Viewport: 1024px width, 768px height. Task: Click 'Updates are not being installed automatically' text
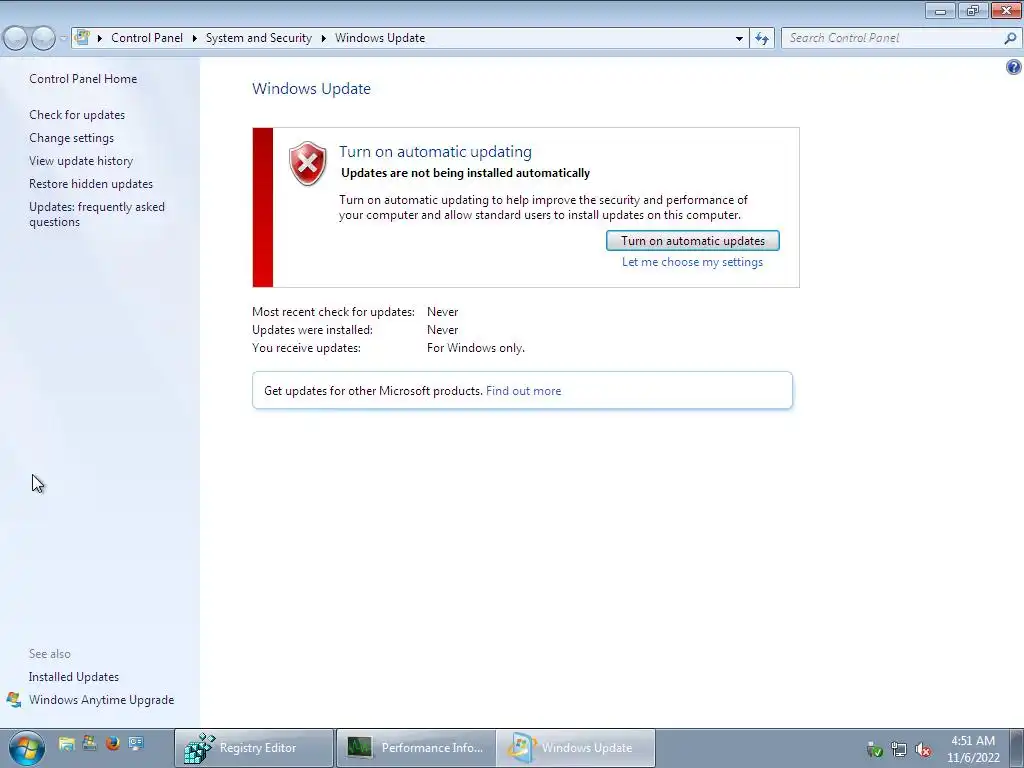tap(466, 173)
